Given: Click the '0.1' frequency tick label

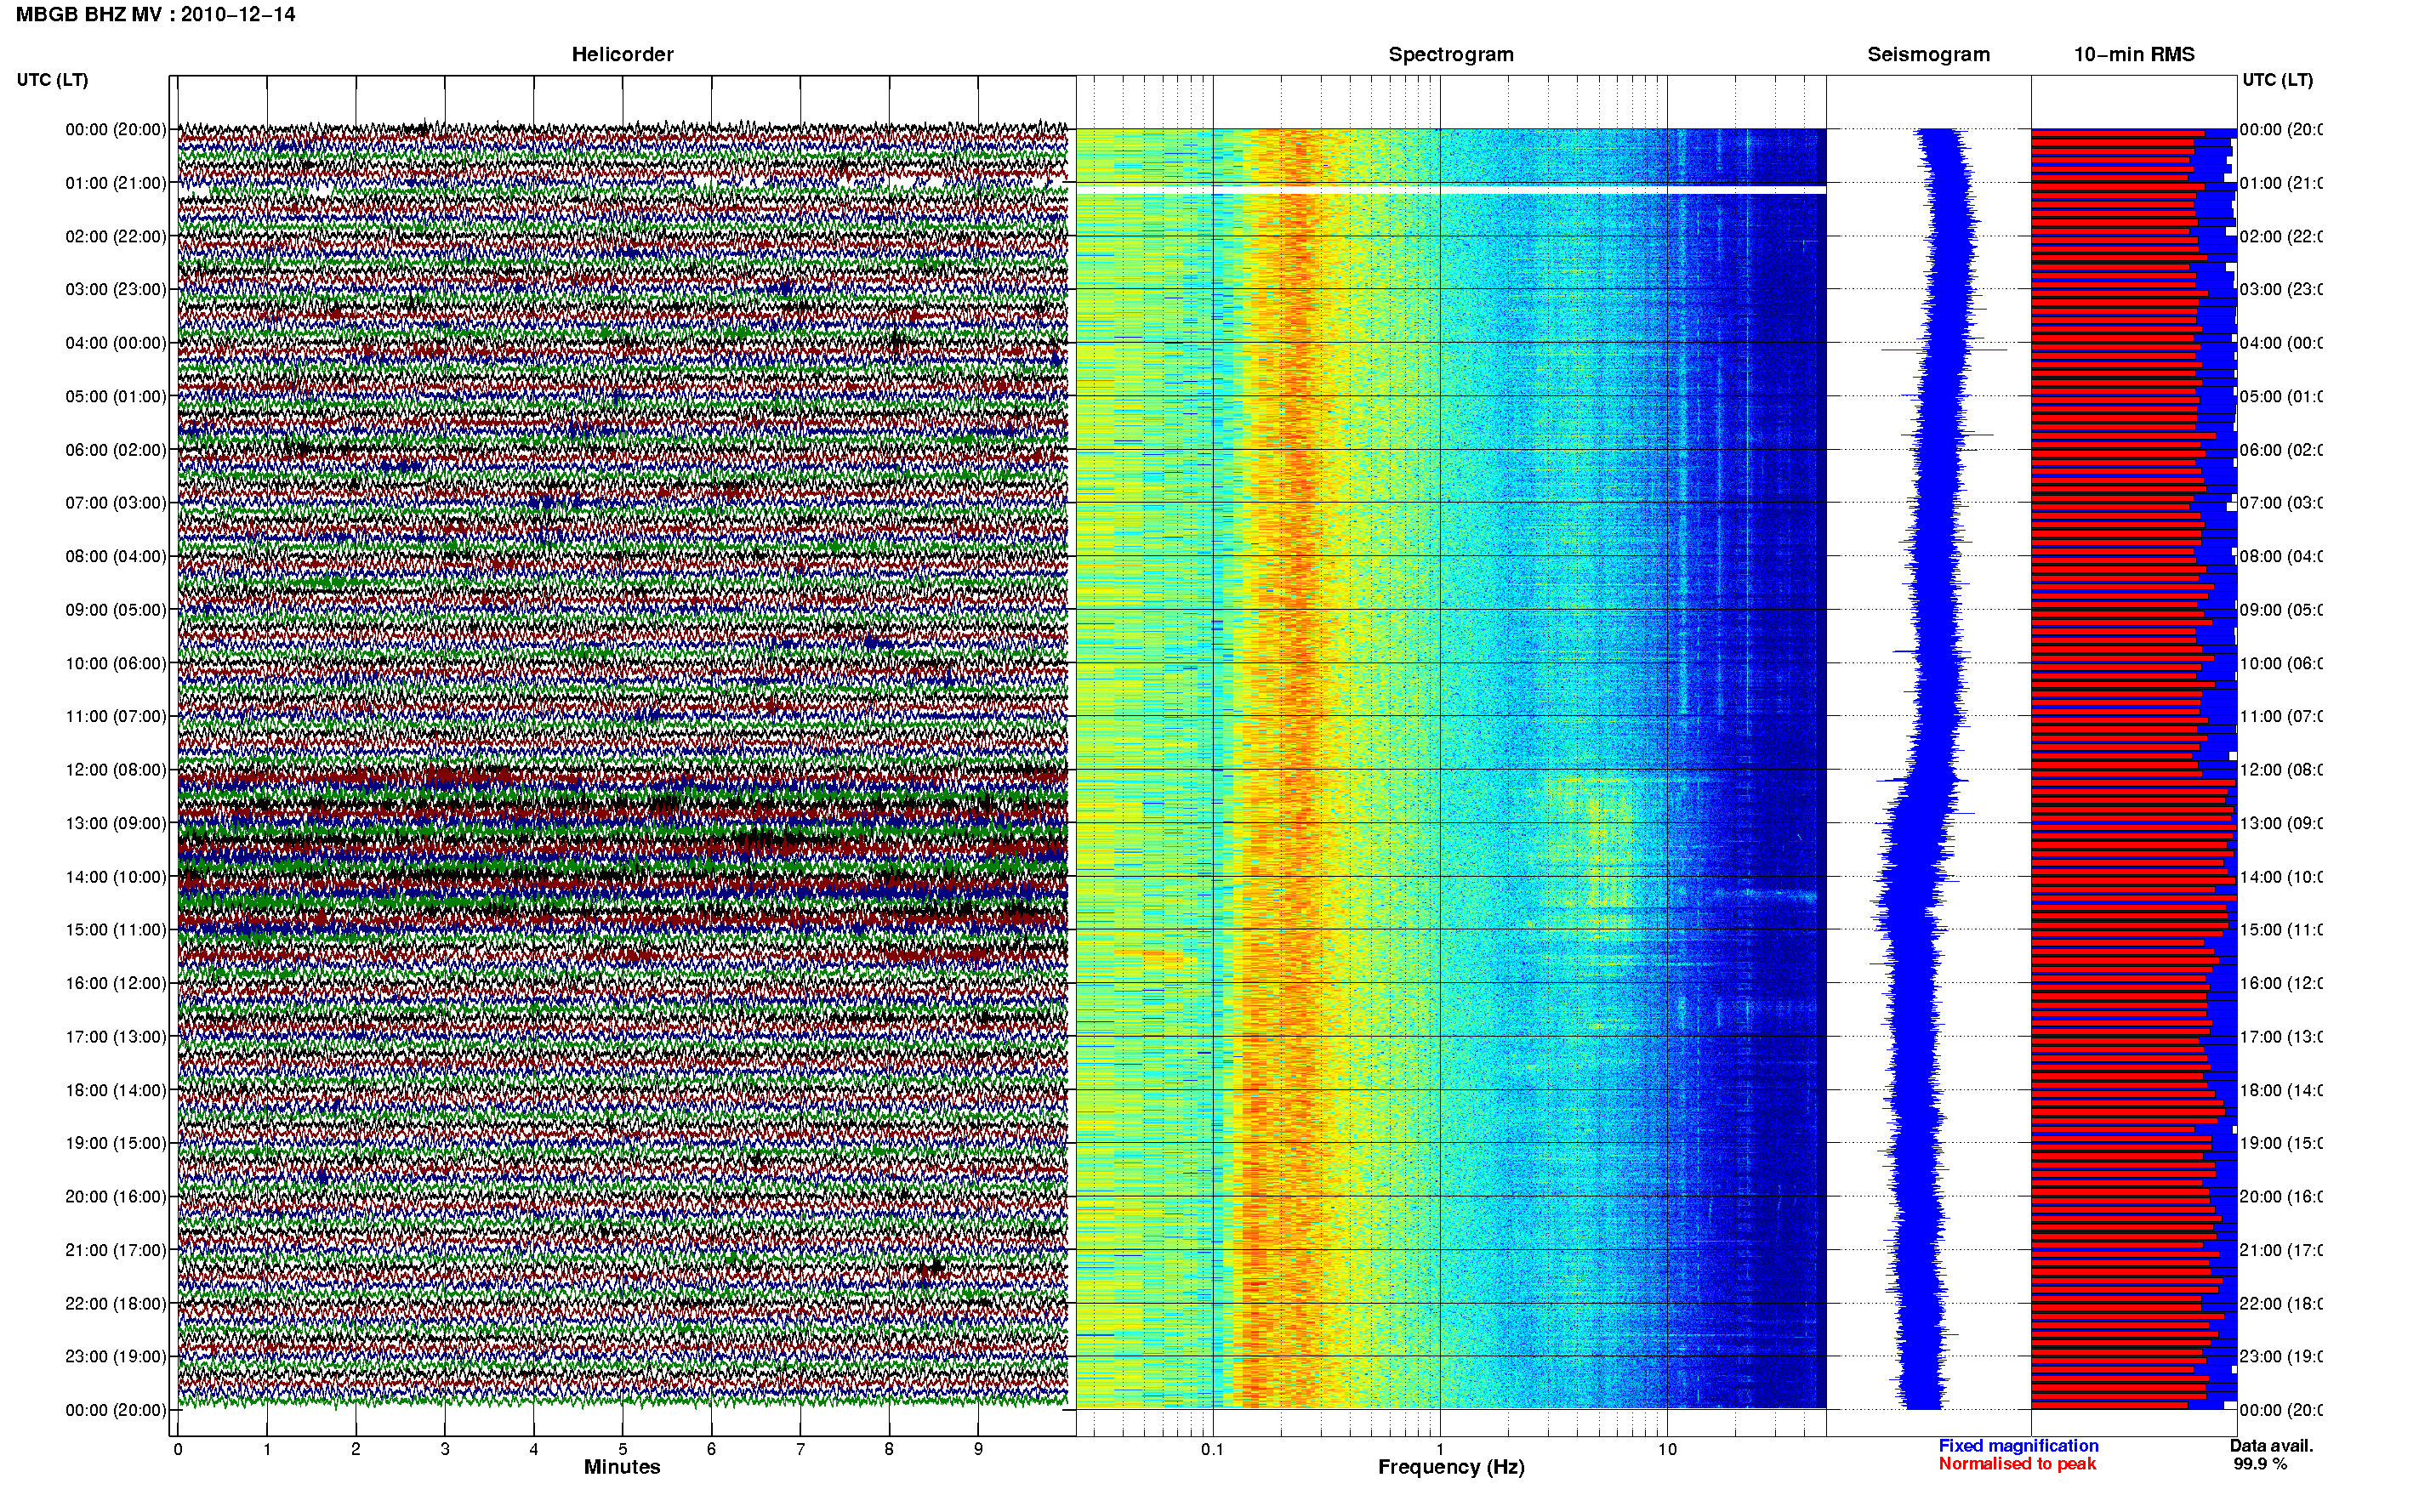Looking at the screenshot, I should click(1212, 1449).
